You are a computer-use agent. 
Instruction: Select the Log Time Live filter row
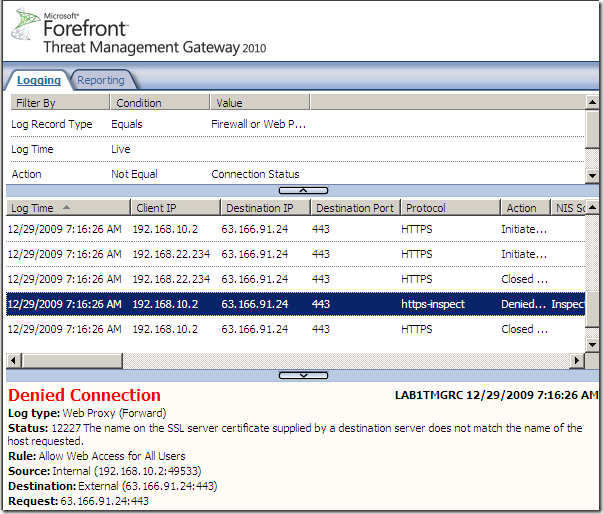pyautogui.click(x=297, y=149)
